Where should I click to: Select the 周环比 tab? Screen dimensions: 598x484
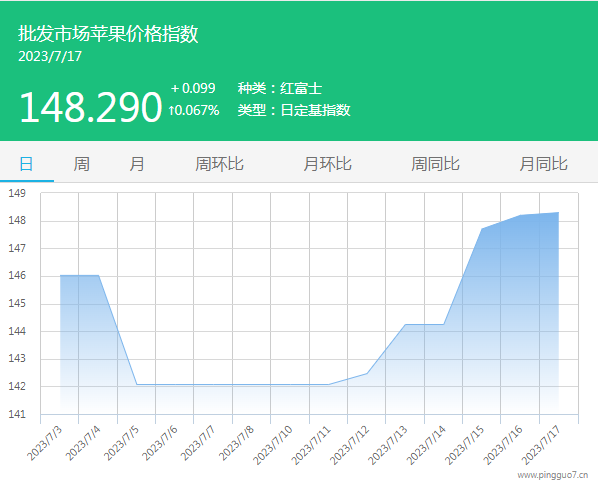219,164
